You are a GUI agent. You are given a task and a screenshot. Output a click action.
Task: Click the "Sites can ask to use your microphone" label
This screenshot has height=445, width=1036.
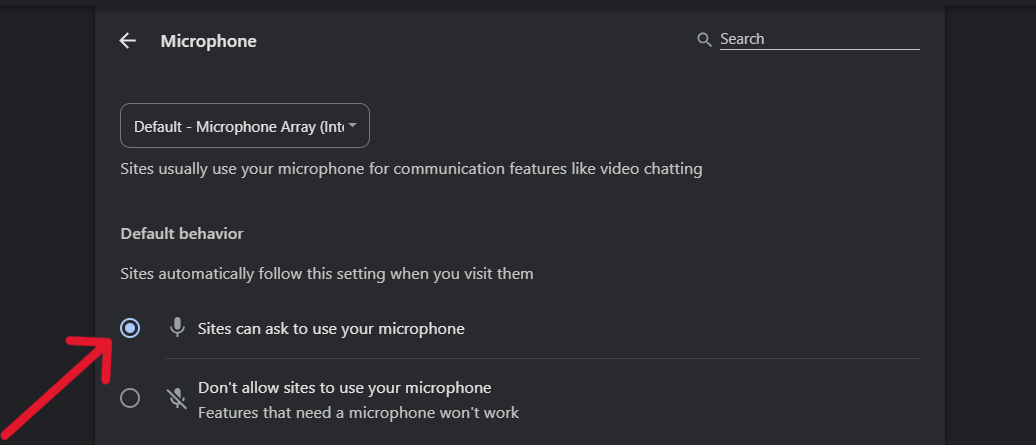pos(331,328)
